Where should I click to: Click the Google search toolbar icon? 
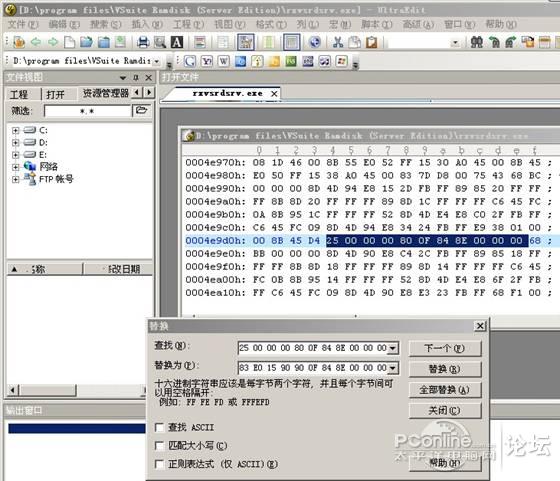tap(190, 61)
